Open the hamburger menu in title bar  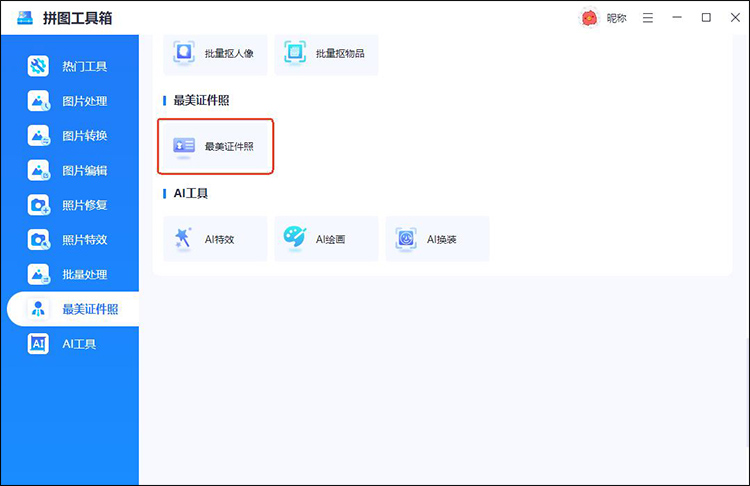pyautogui.click(x=648, y=18)
